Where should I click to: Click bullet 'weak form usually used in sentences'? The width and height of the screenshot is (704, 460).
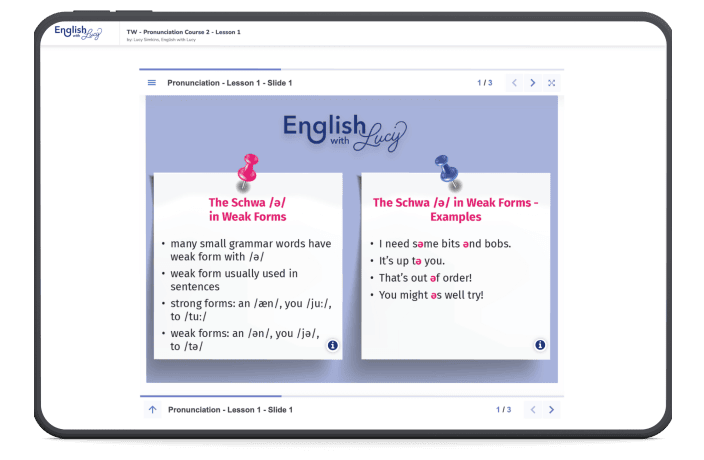click(234, 280)
